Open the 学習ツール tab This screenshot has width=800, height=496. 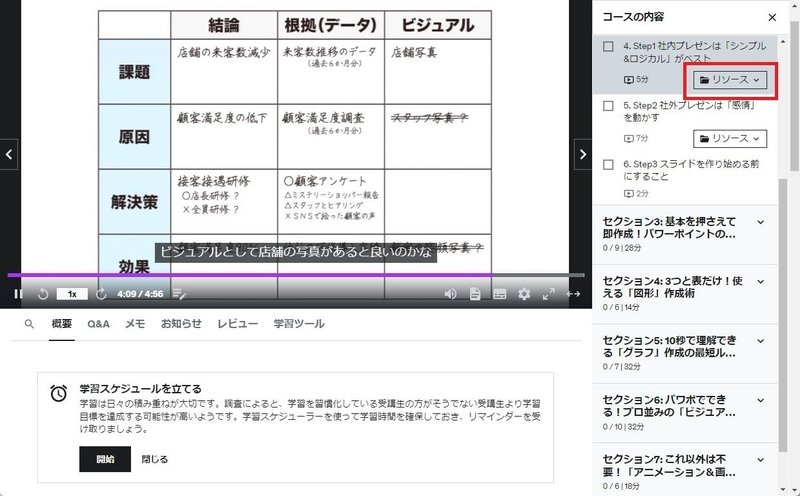point(298,324)
